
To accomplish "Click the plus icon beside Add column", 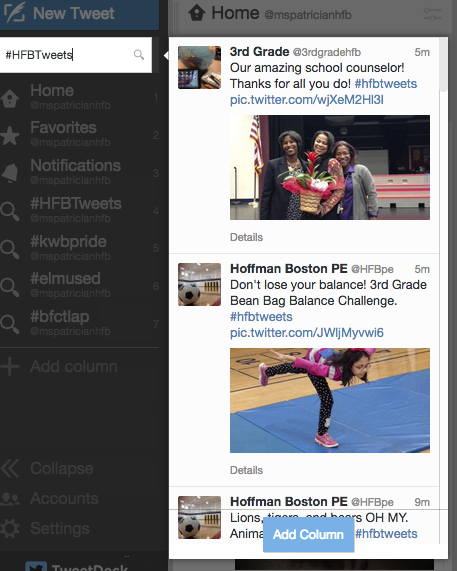I will tap(10, 366).
